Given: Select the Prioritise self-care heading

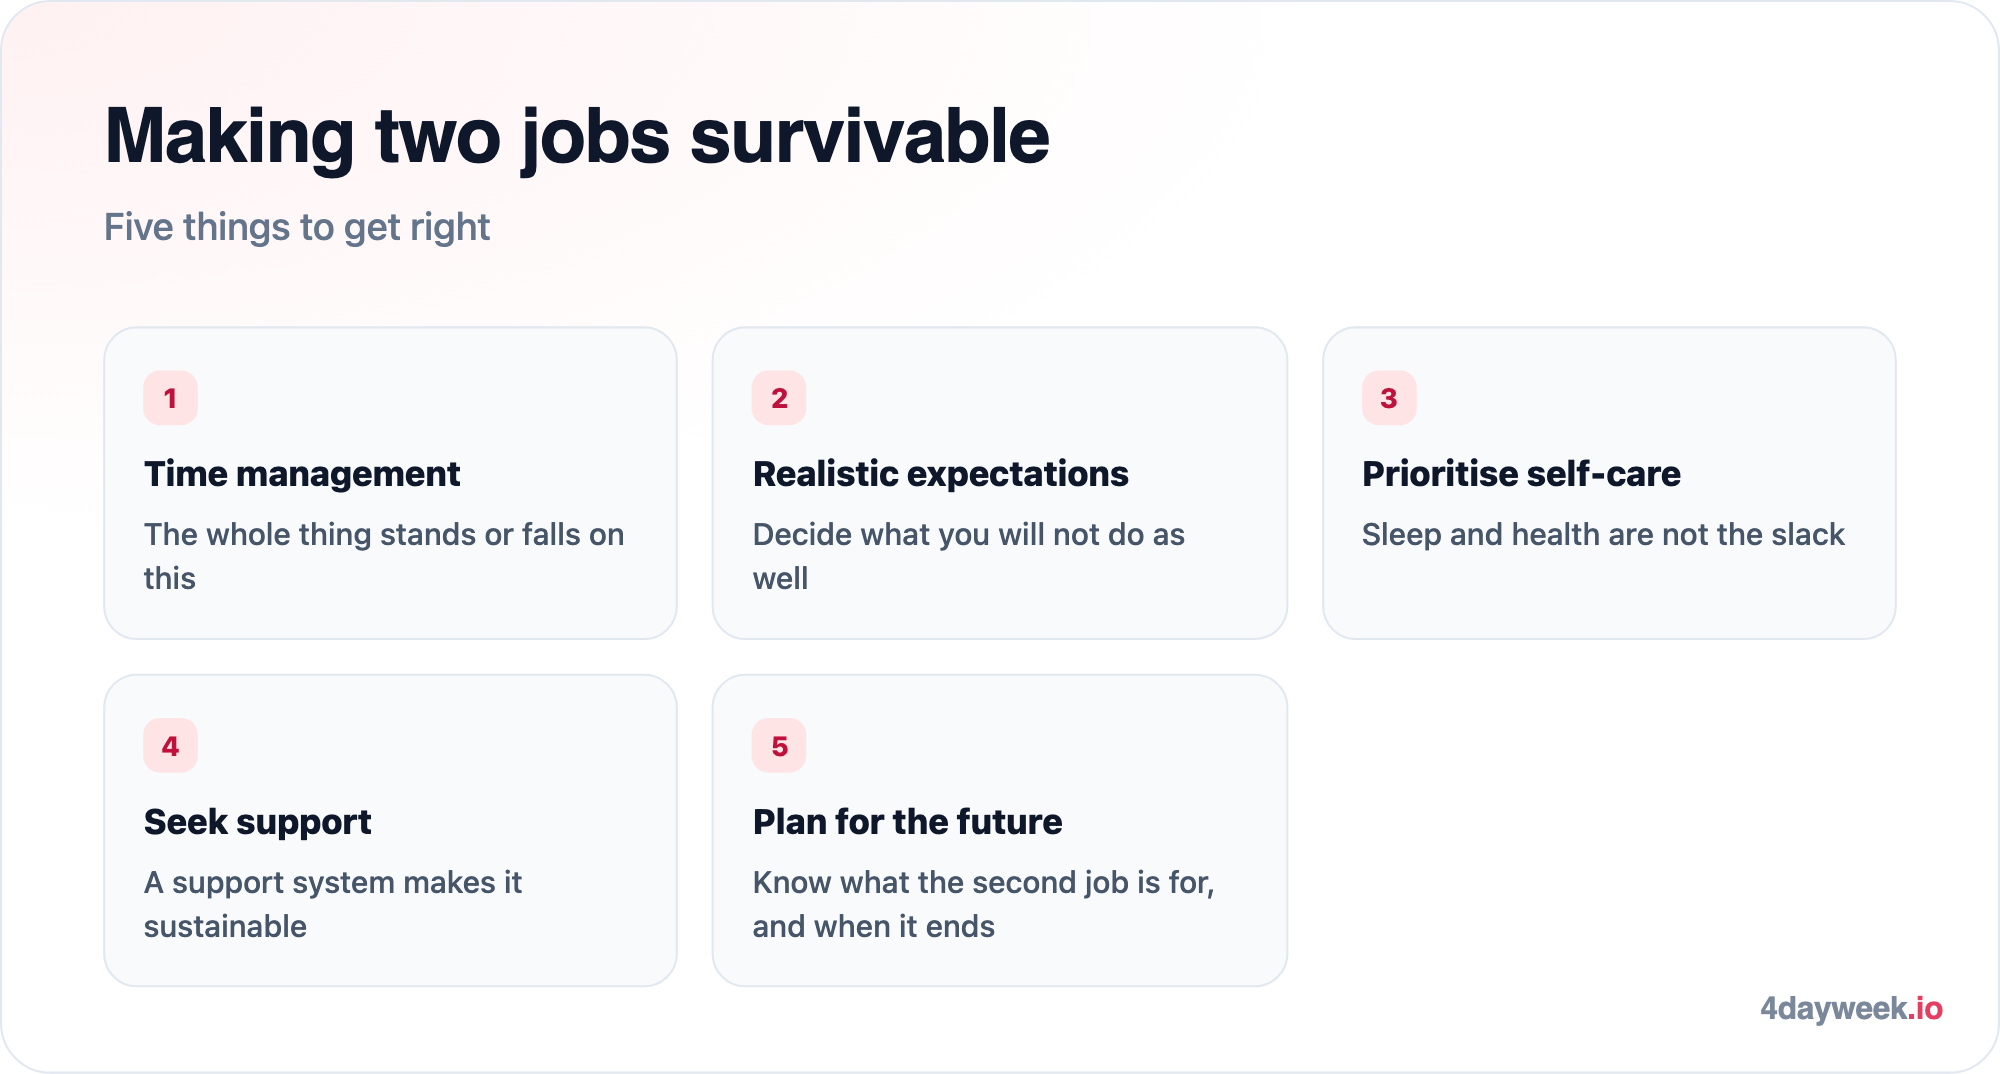Looking at the screenshot, I should [1521, 474].
